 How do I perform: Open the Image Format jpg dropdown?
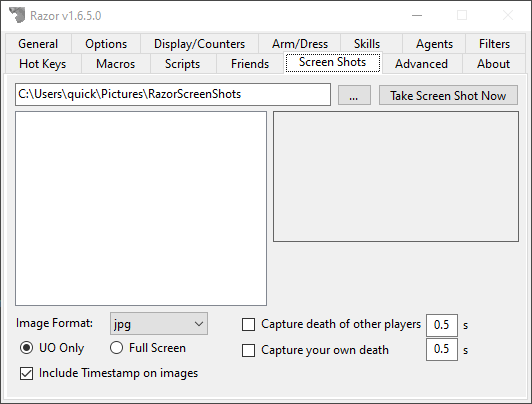159,324
